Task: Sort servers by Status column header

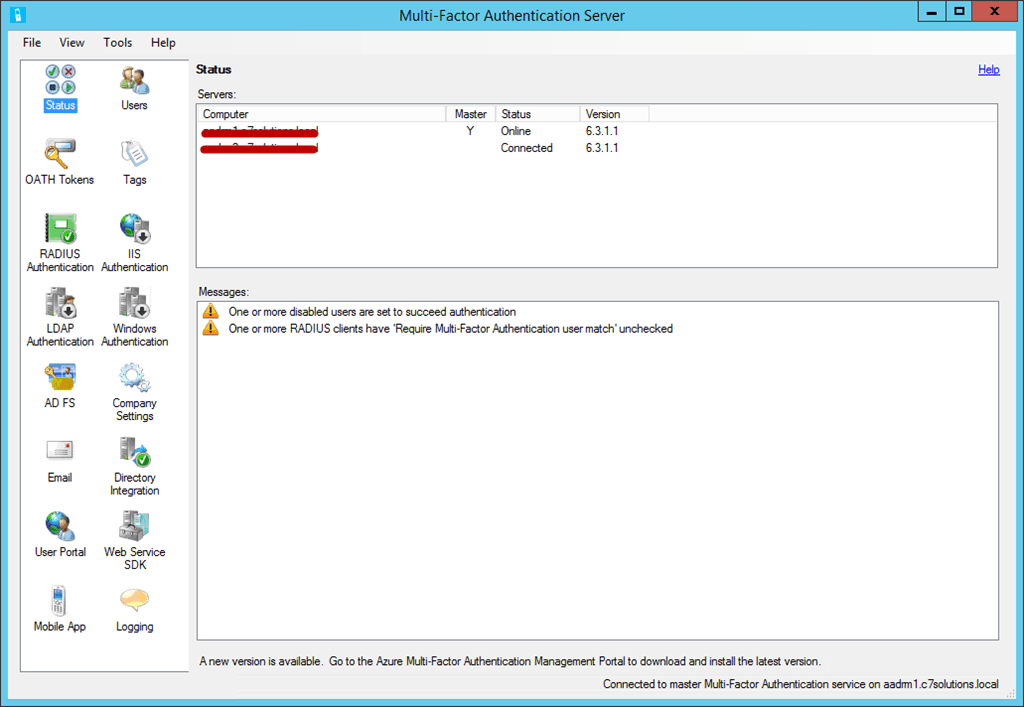Action: (x=538, y=114)
